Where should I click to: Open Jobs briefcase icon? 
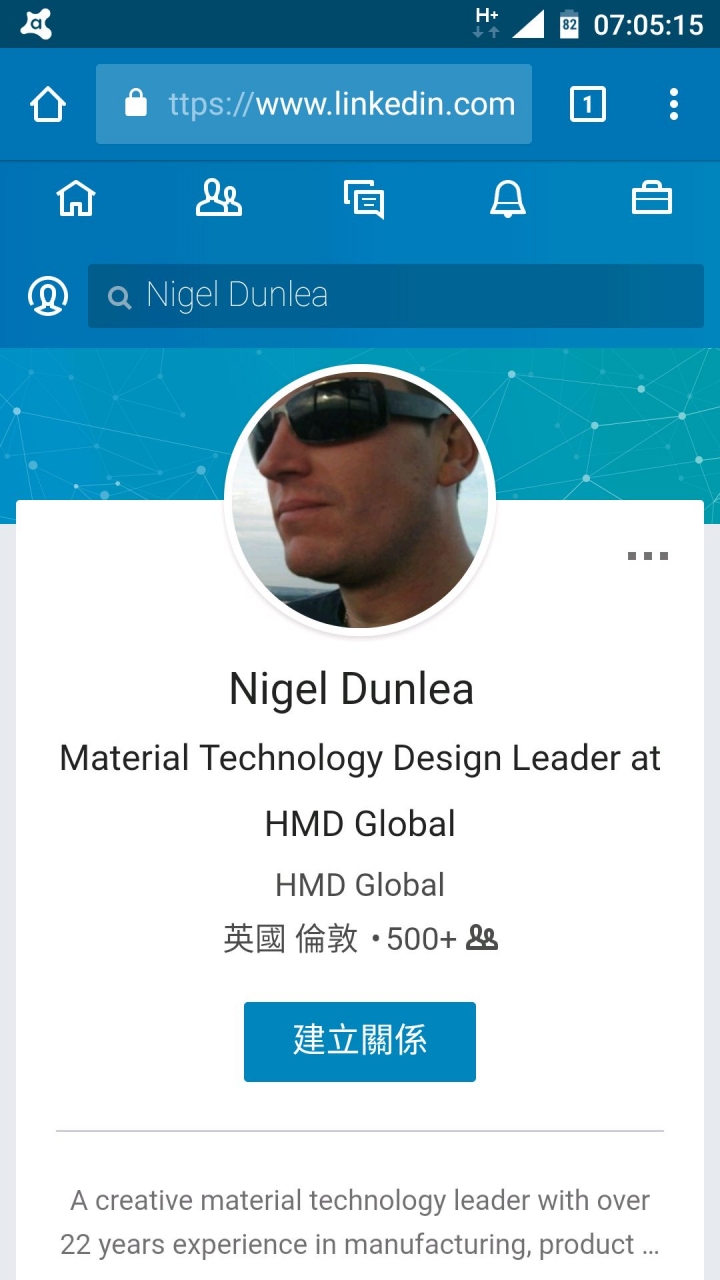[x=652, y=198]
